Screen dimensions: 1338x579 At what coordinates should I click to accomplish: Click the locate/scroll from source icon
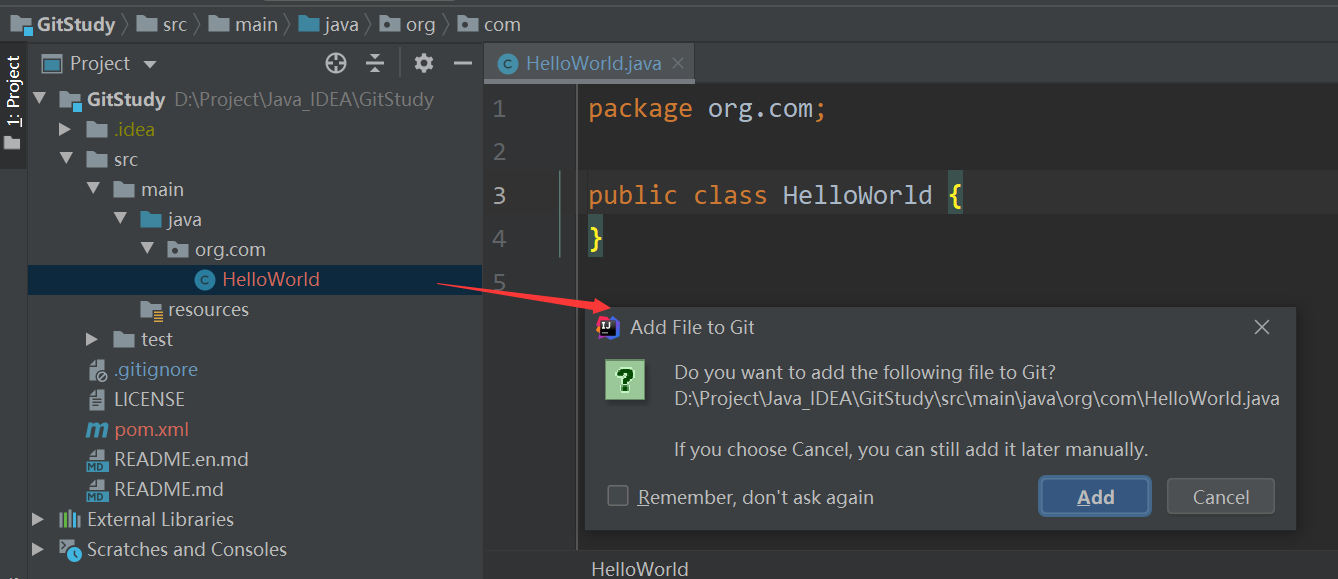(x=336, y=64)
